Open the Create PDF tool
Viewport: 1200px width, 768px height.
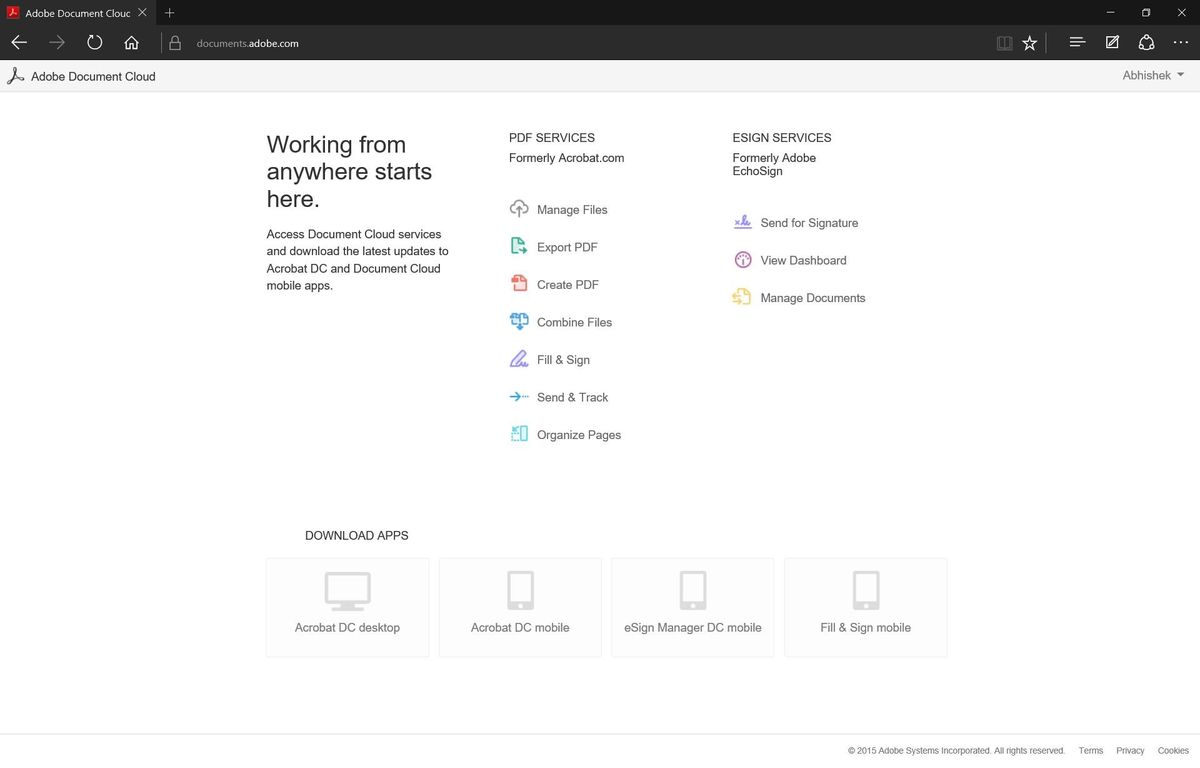pyautogui.click(x=567, y=284)
